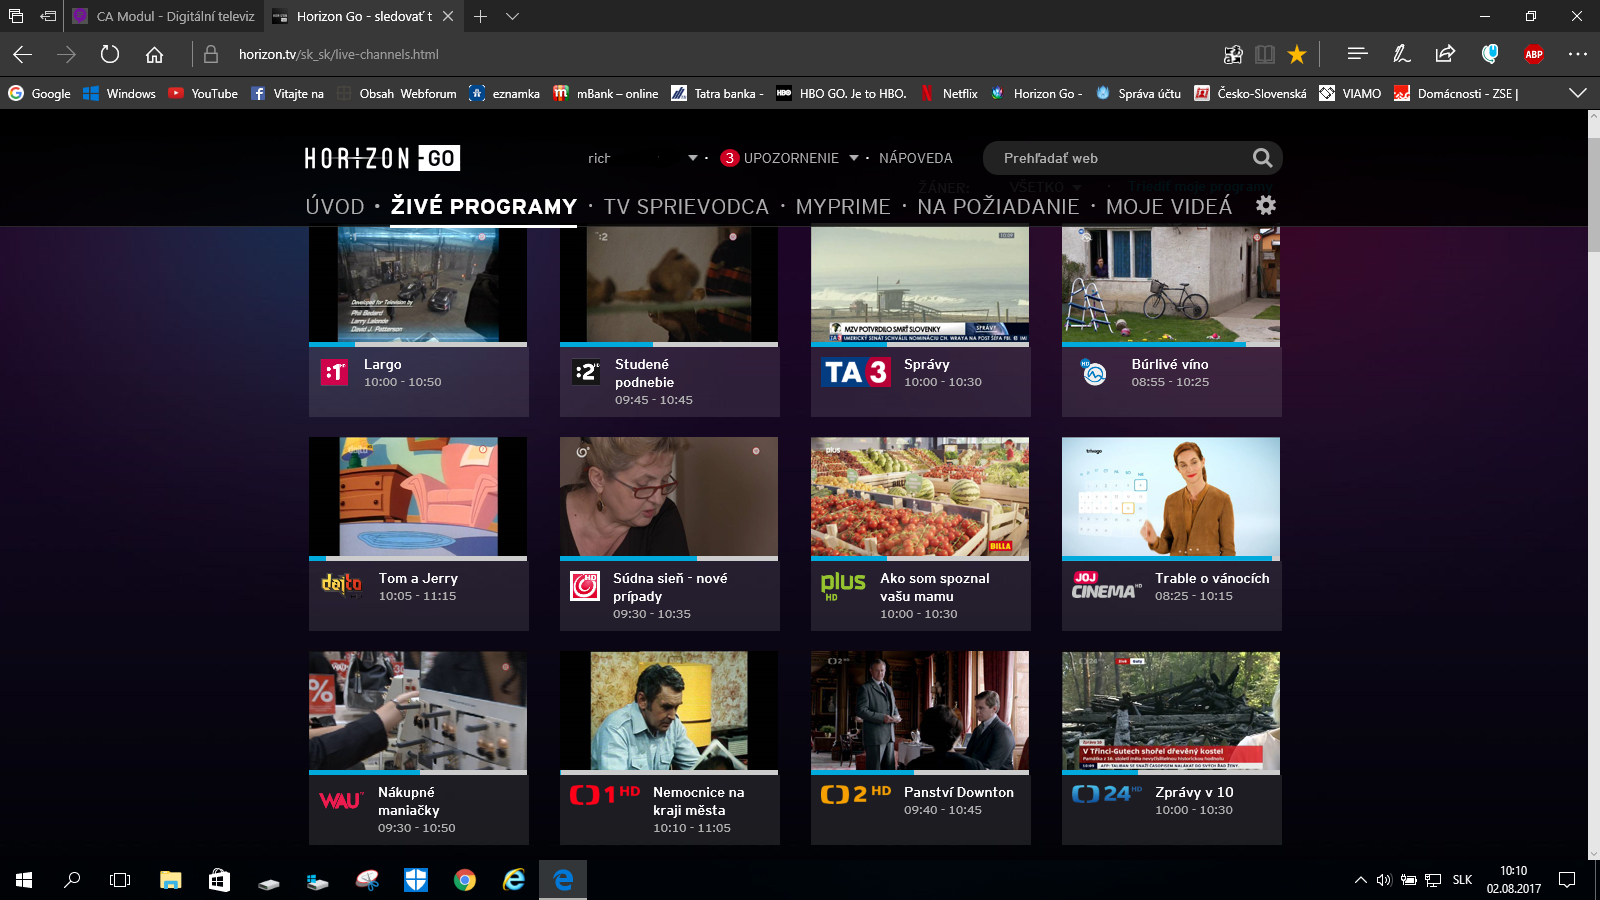Click the Adblock Plus extension icon

(x=1533, y=54)
